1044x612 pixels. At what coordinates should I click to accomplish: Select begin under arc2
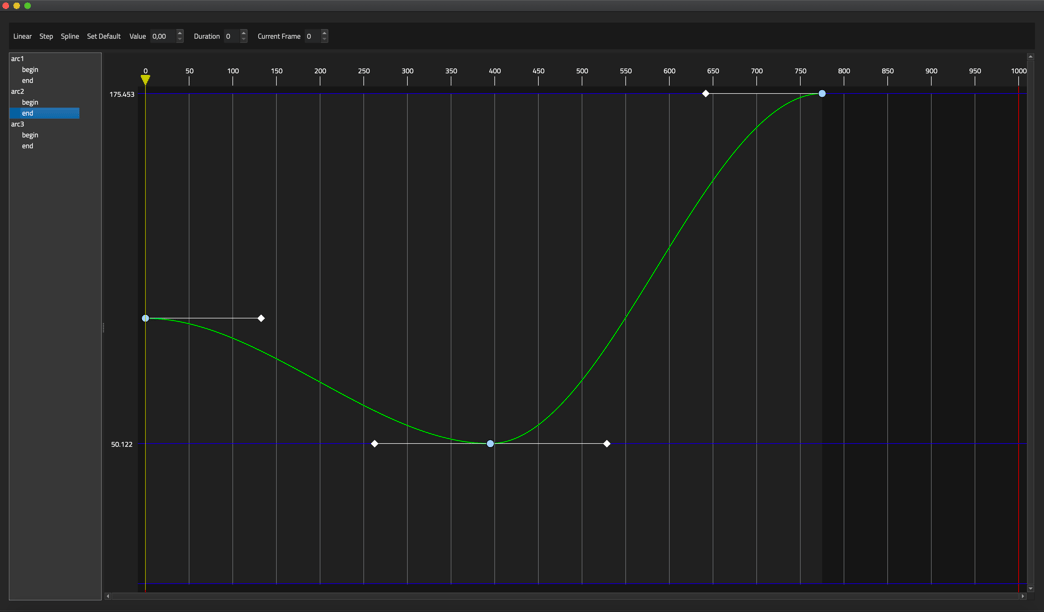[x=30, y=102]
